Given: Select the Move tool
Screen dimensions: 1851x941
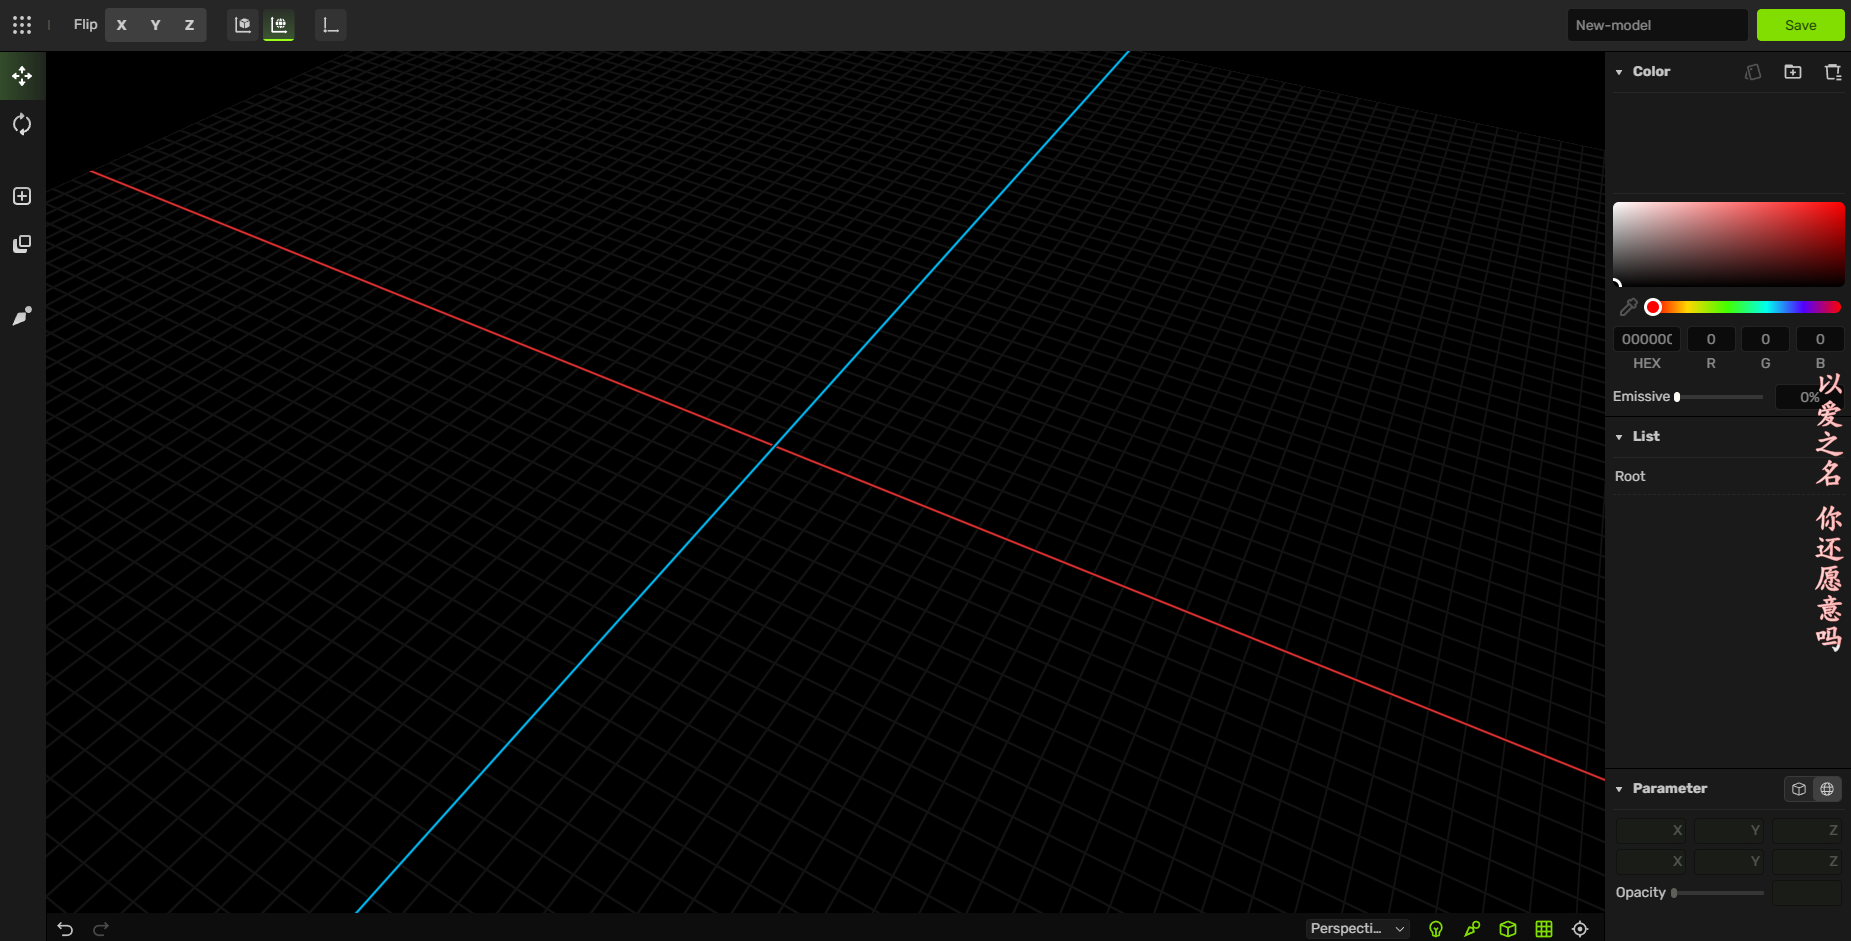Looking at the screenshot, I should (22, 76).
